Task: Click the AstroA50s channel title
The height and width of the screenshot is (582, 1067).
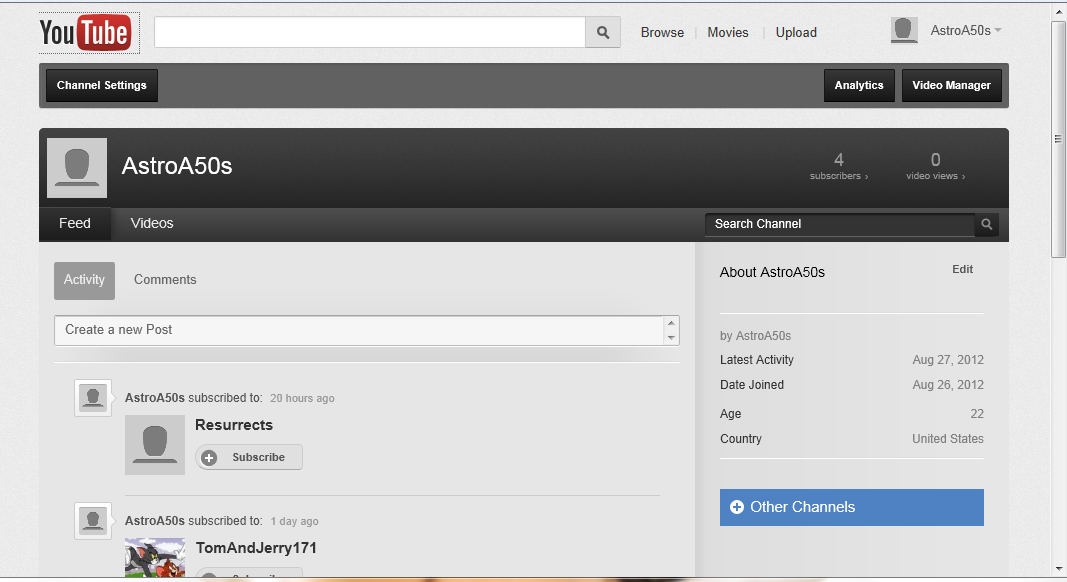Action: (177, 166)
